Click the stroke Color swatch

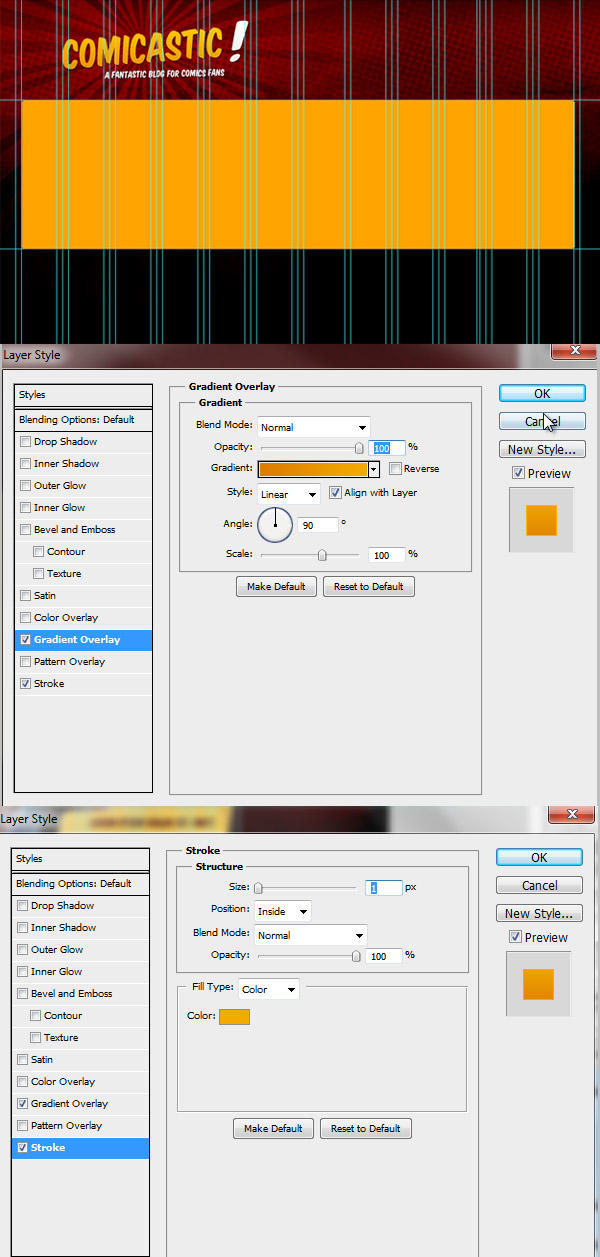pyautogui.click(x=234, y=1017)
